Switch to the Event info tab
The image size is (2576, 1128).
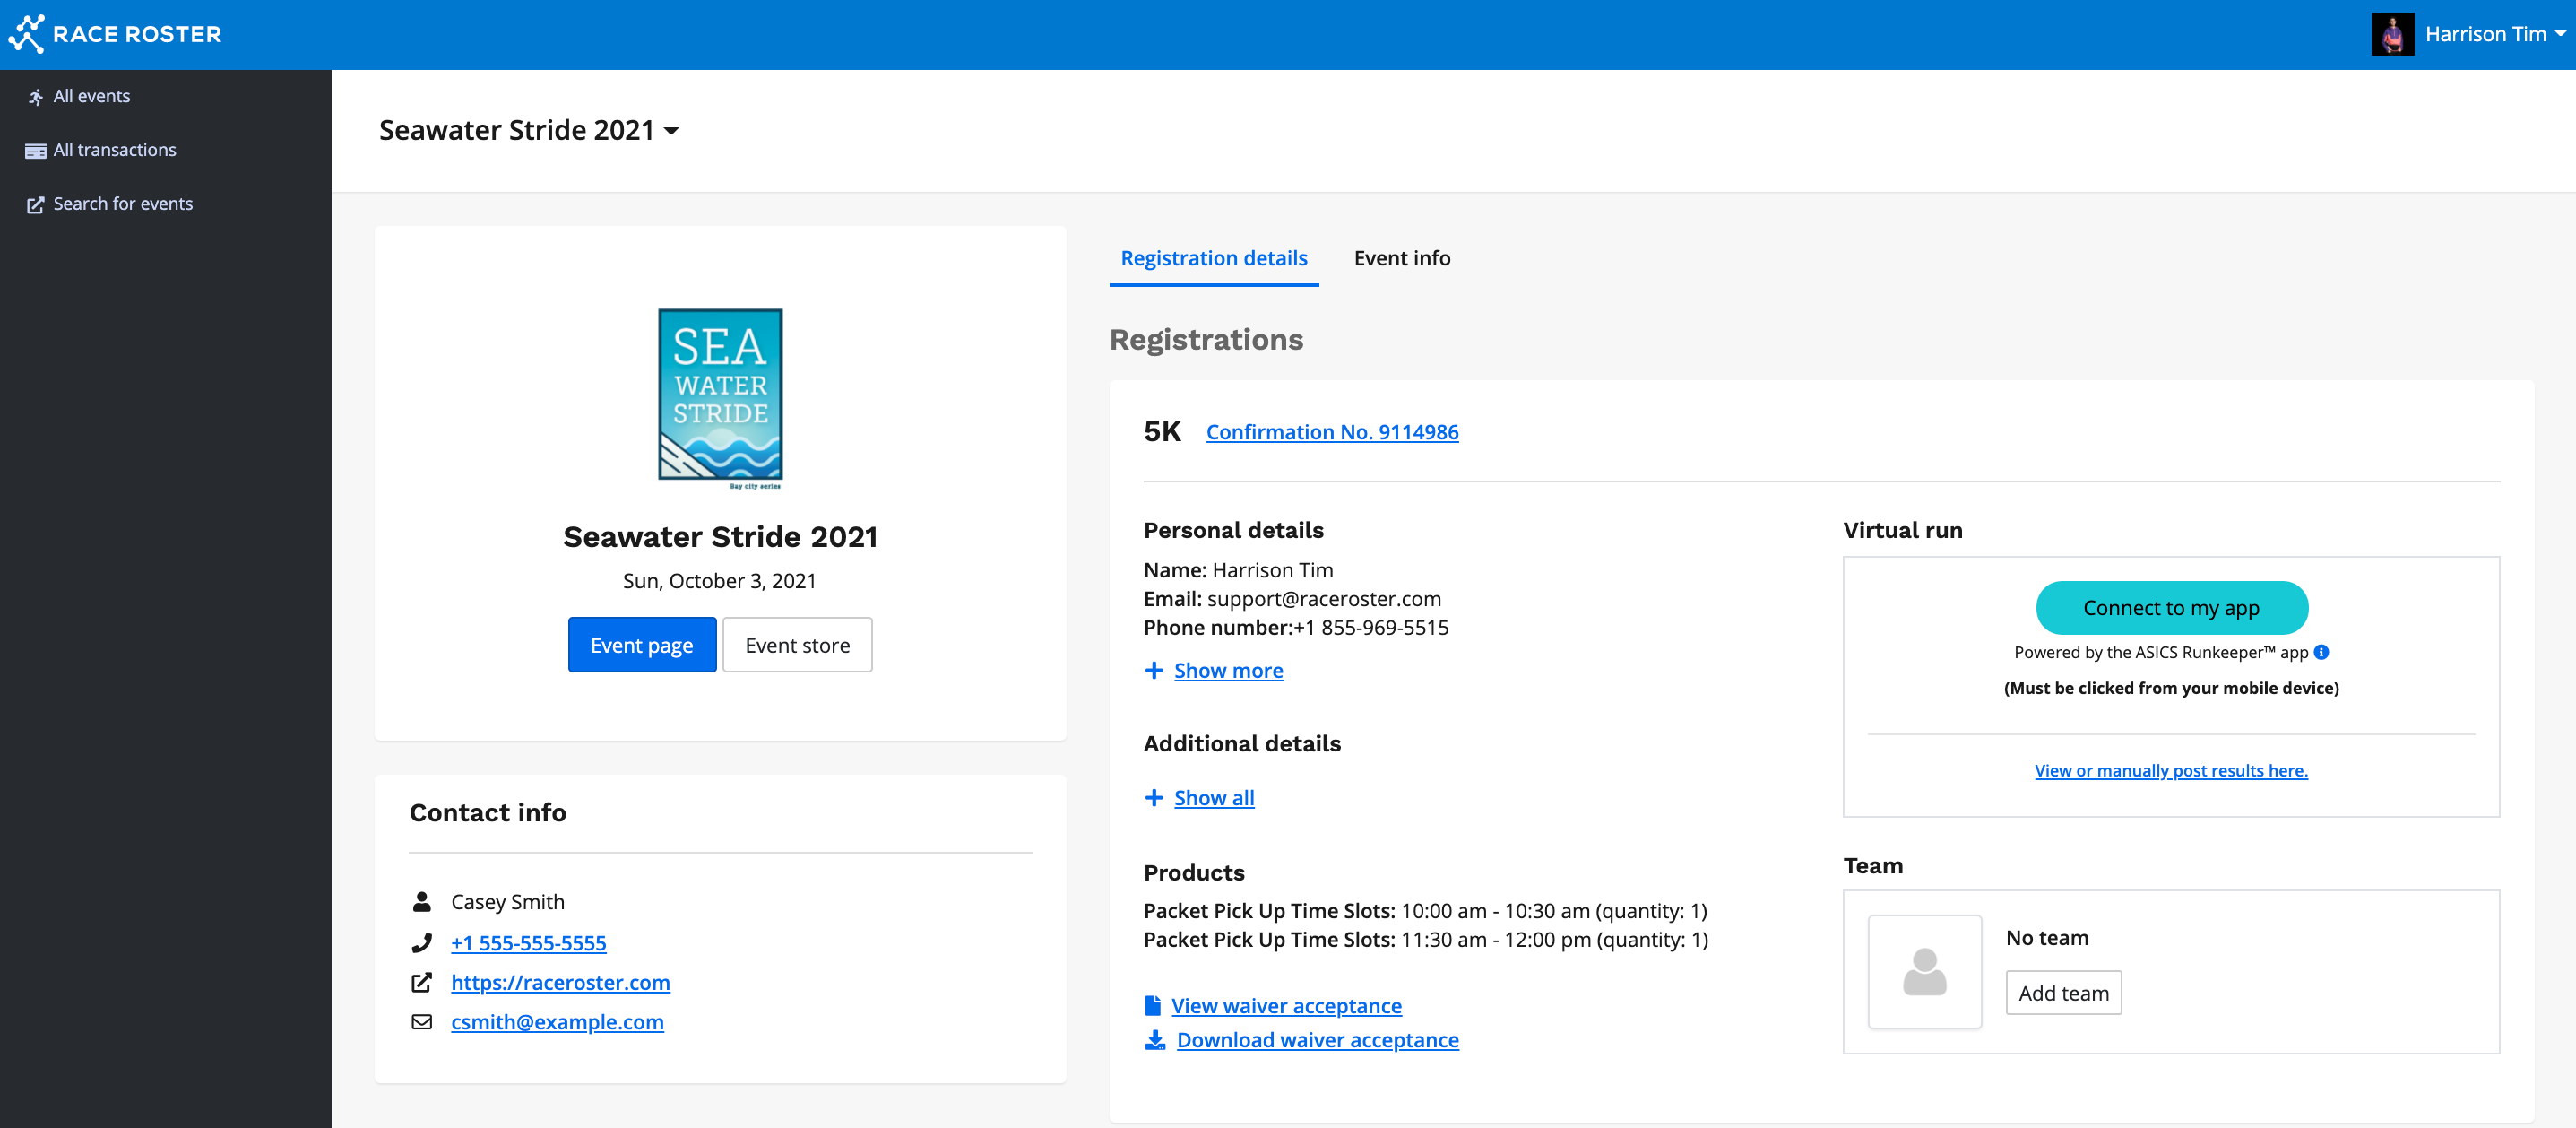[1401, 258]
